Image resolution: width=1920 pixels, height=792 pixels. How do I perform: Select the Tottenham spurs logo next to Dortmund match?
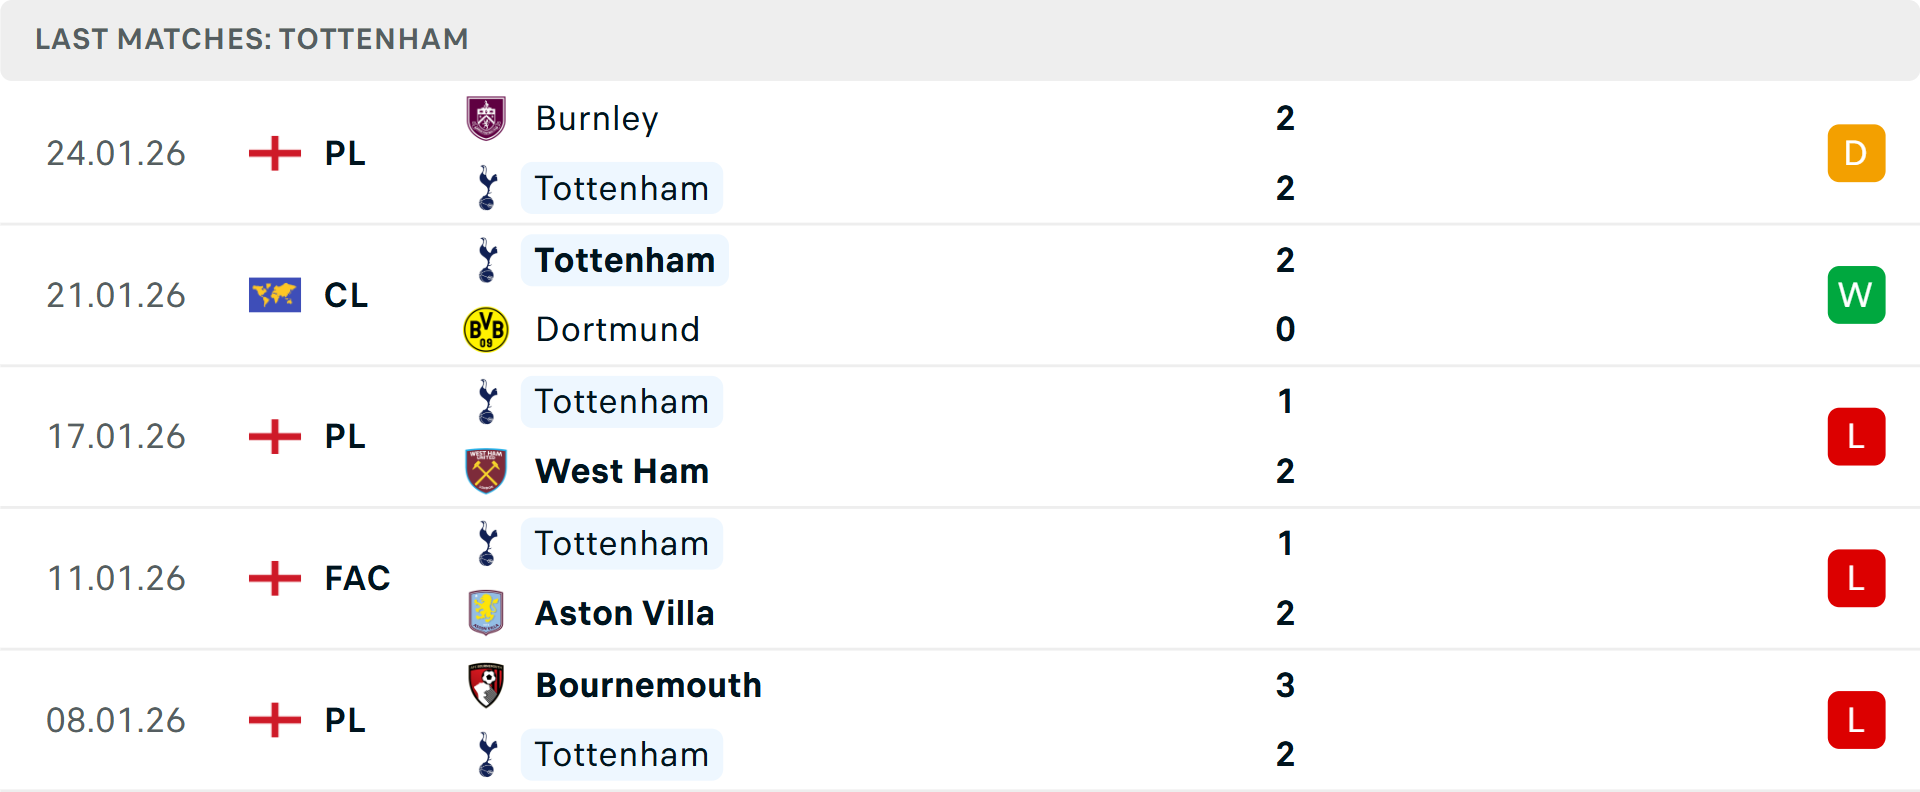pyautogui.click(x=487, y=259)
